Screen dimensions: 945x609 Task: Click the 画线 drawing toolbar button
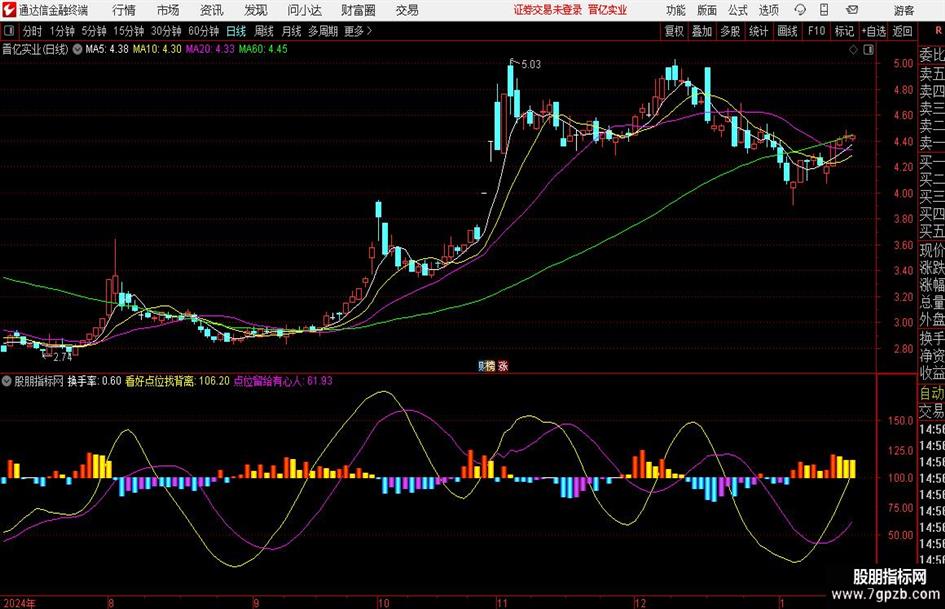tap(787, 31)
